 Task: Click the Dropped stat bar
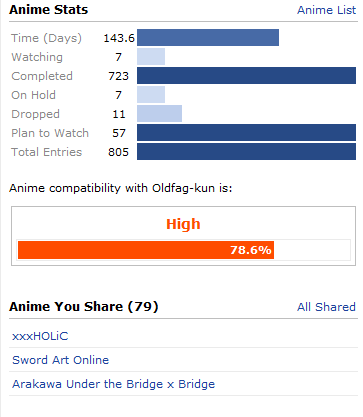[x=159, y=114]
